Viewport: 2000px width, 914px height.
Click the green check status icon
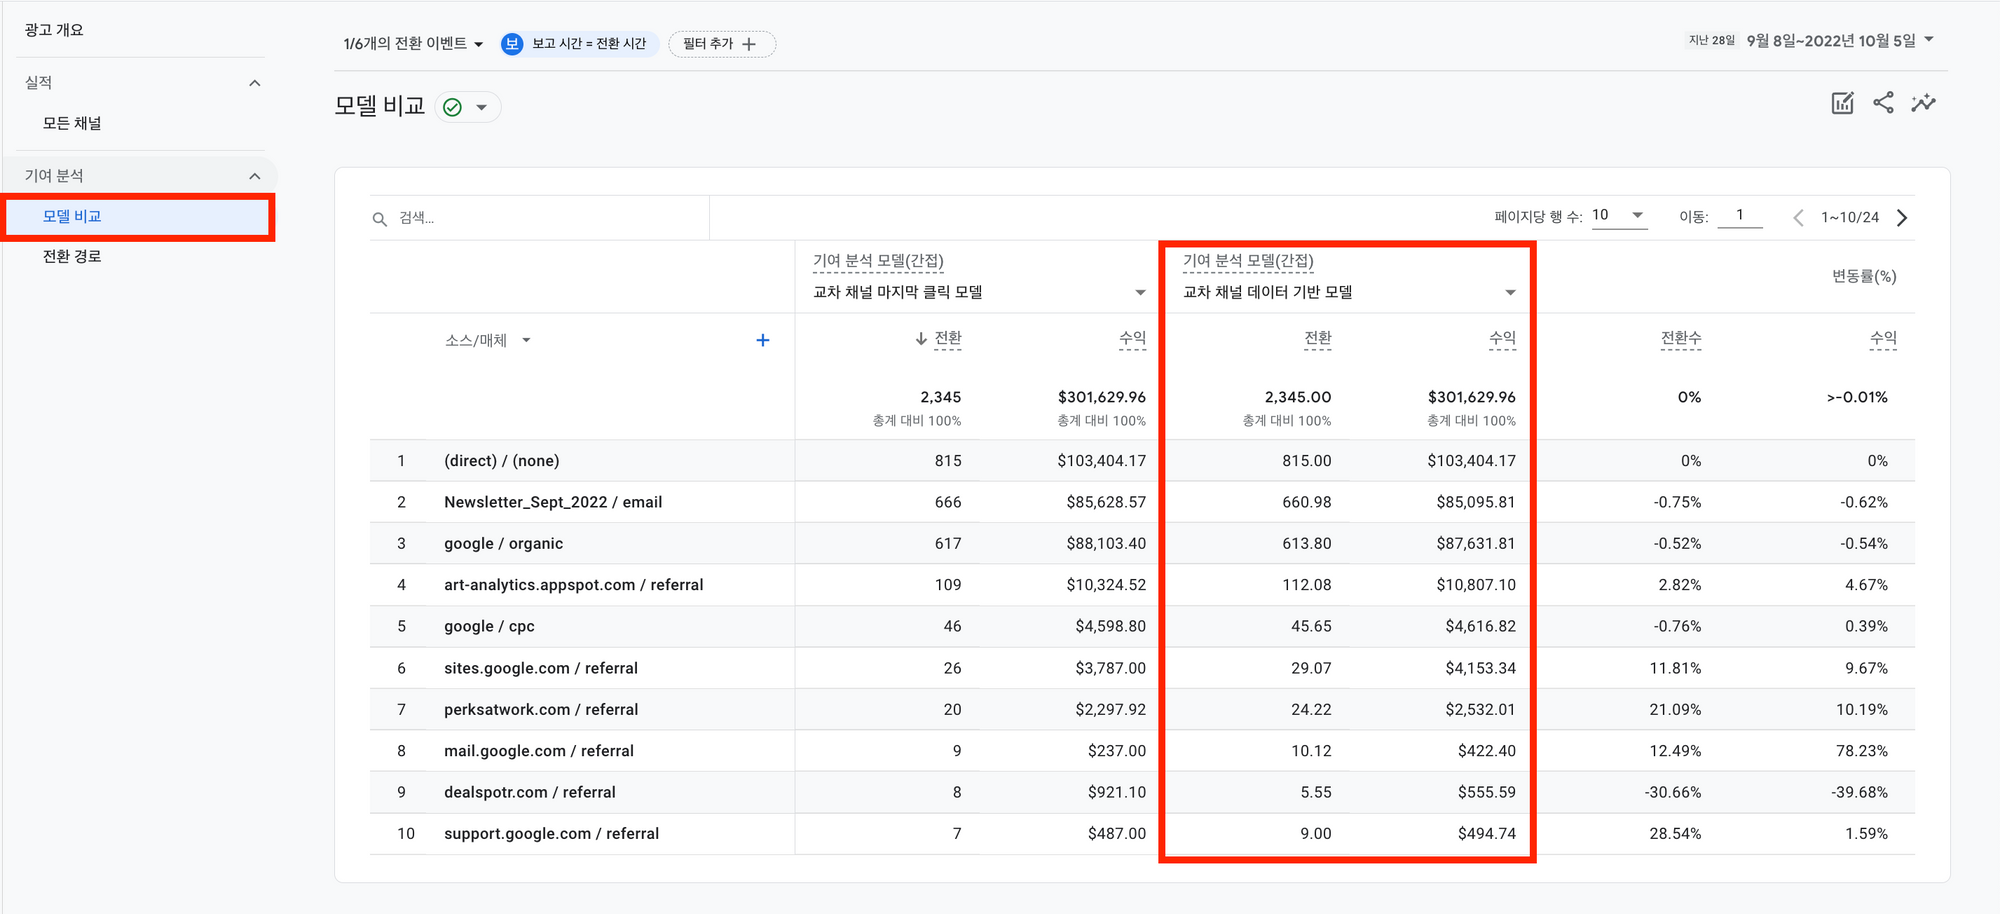pos(453,107)
